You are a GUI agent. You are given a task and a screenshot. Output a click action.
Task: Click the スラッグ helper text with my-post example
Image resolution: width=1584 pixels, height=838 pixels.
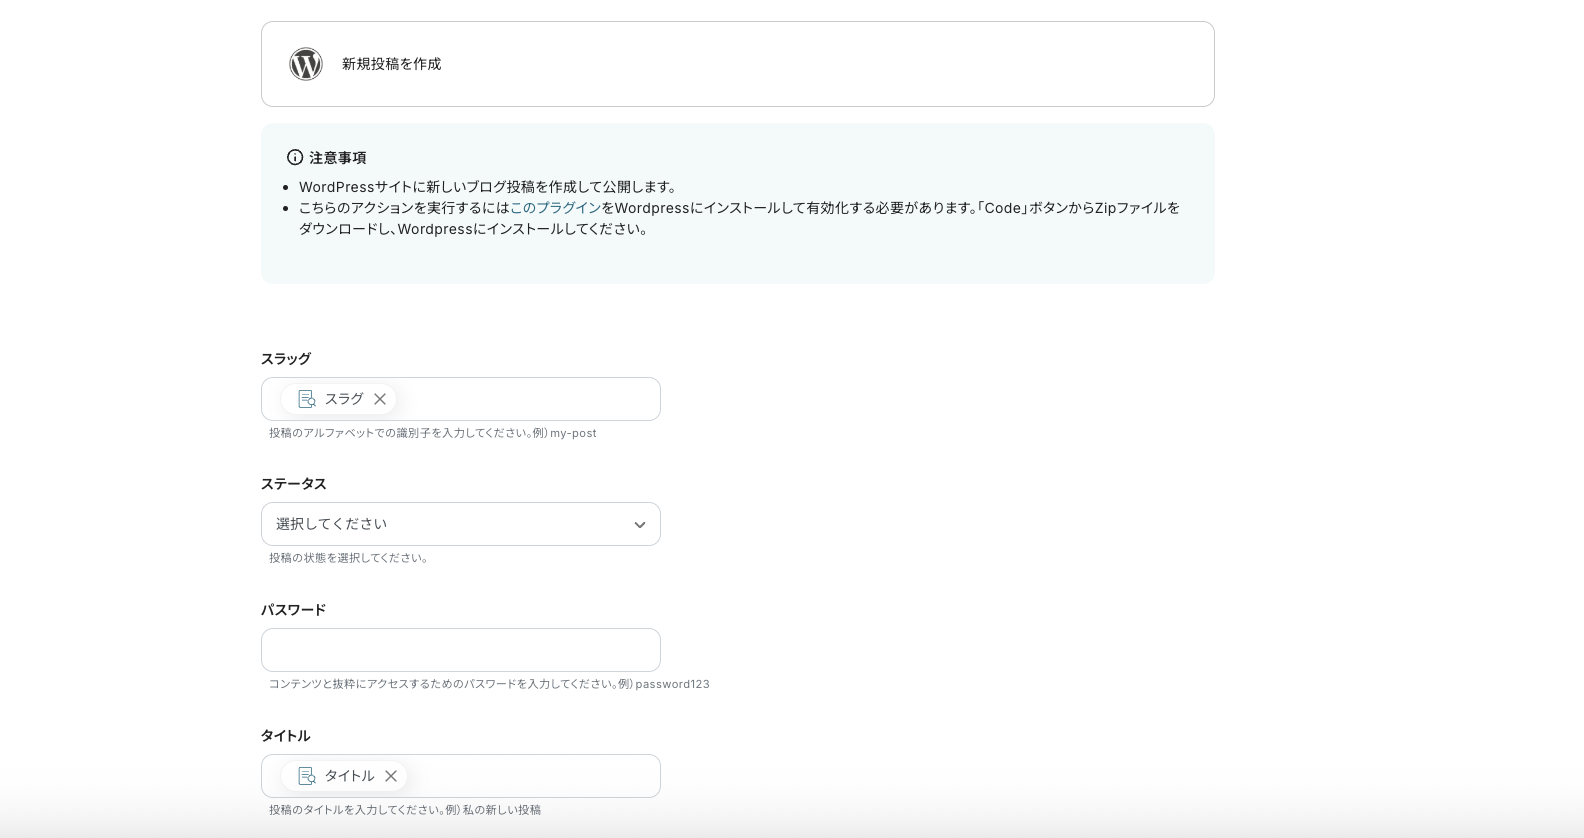tap(432, 433)
